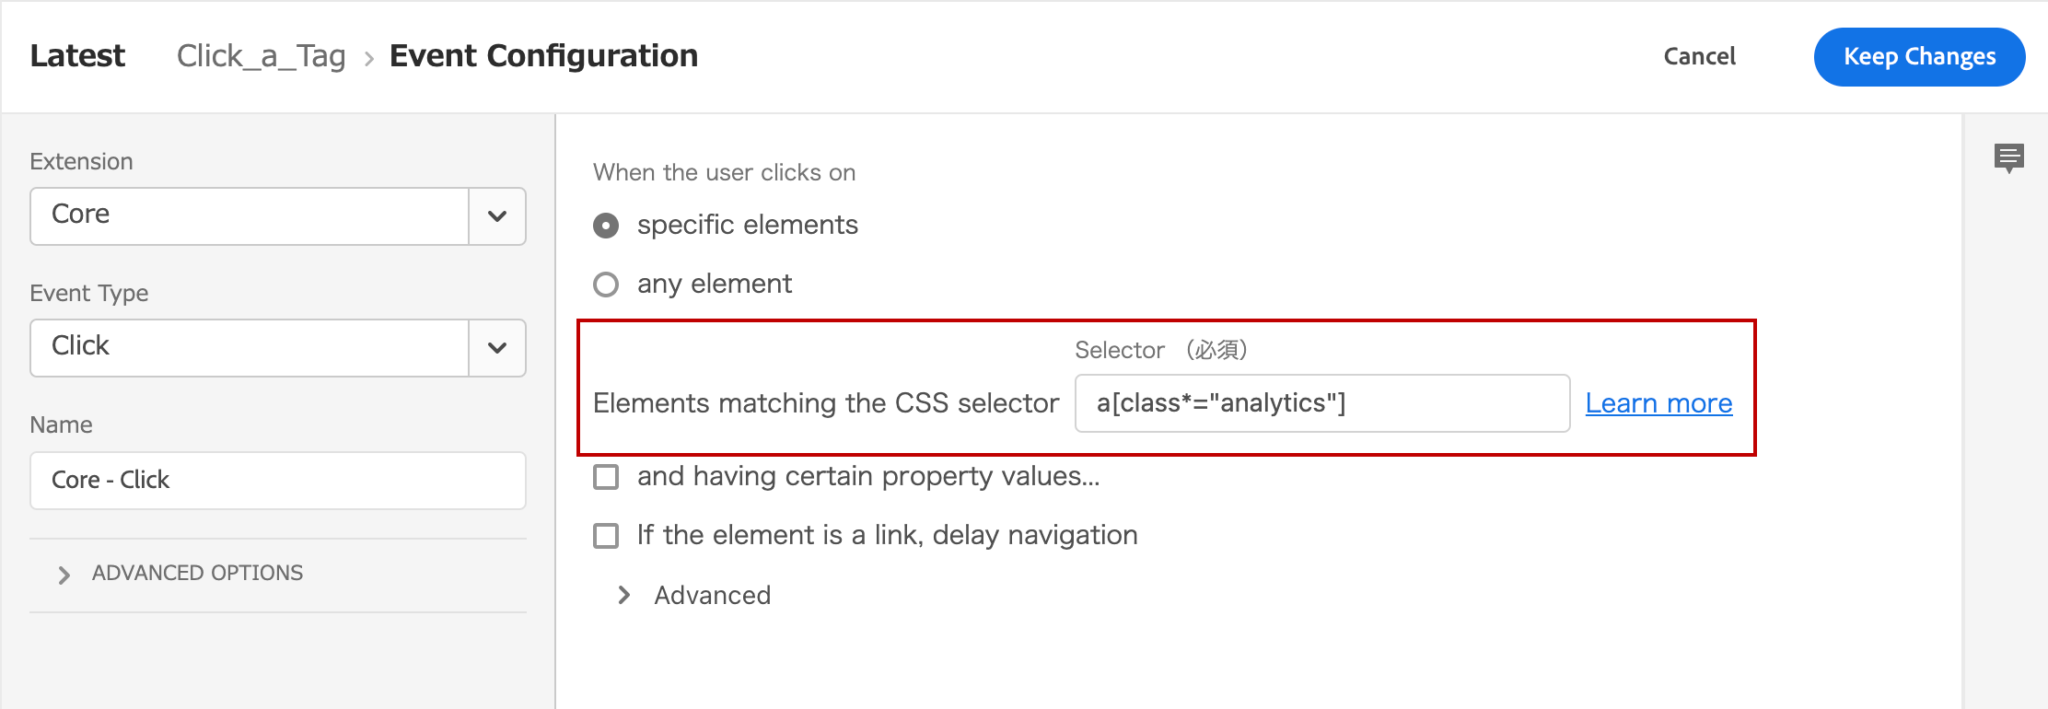Click the Keep Changes button
Screen dimensions: 2048x709
tap(1918, 57)
